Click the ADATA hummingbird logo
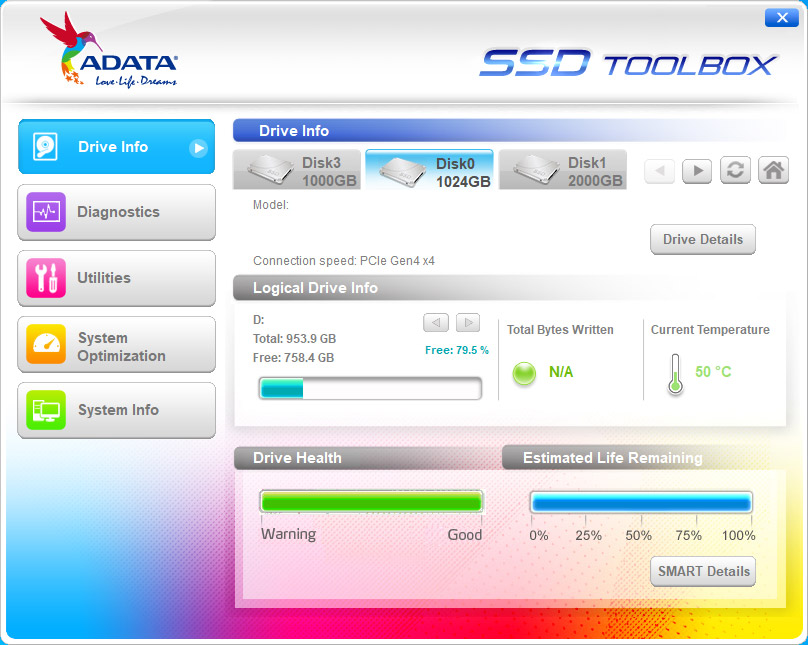This screenshot has width=808, height=645. pyautogui.click(x=109, y=50)
